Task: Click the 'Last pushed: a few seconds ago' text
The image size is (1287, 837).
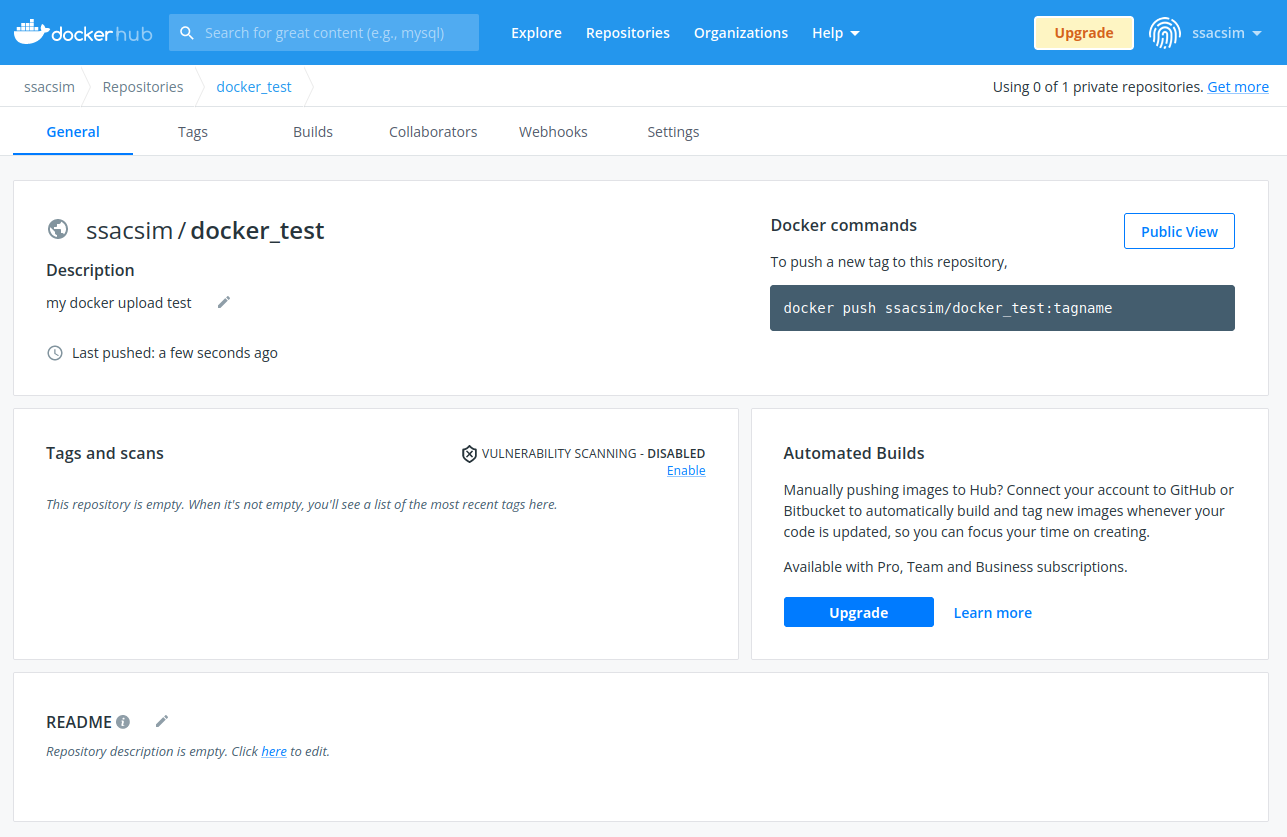Action: click(175, 353)
